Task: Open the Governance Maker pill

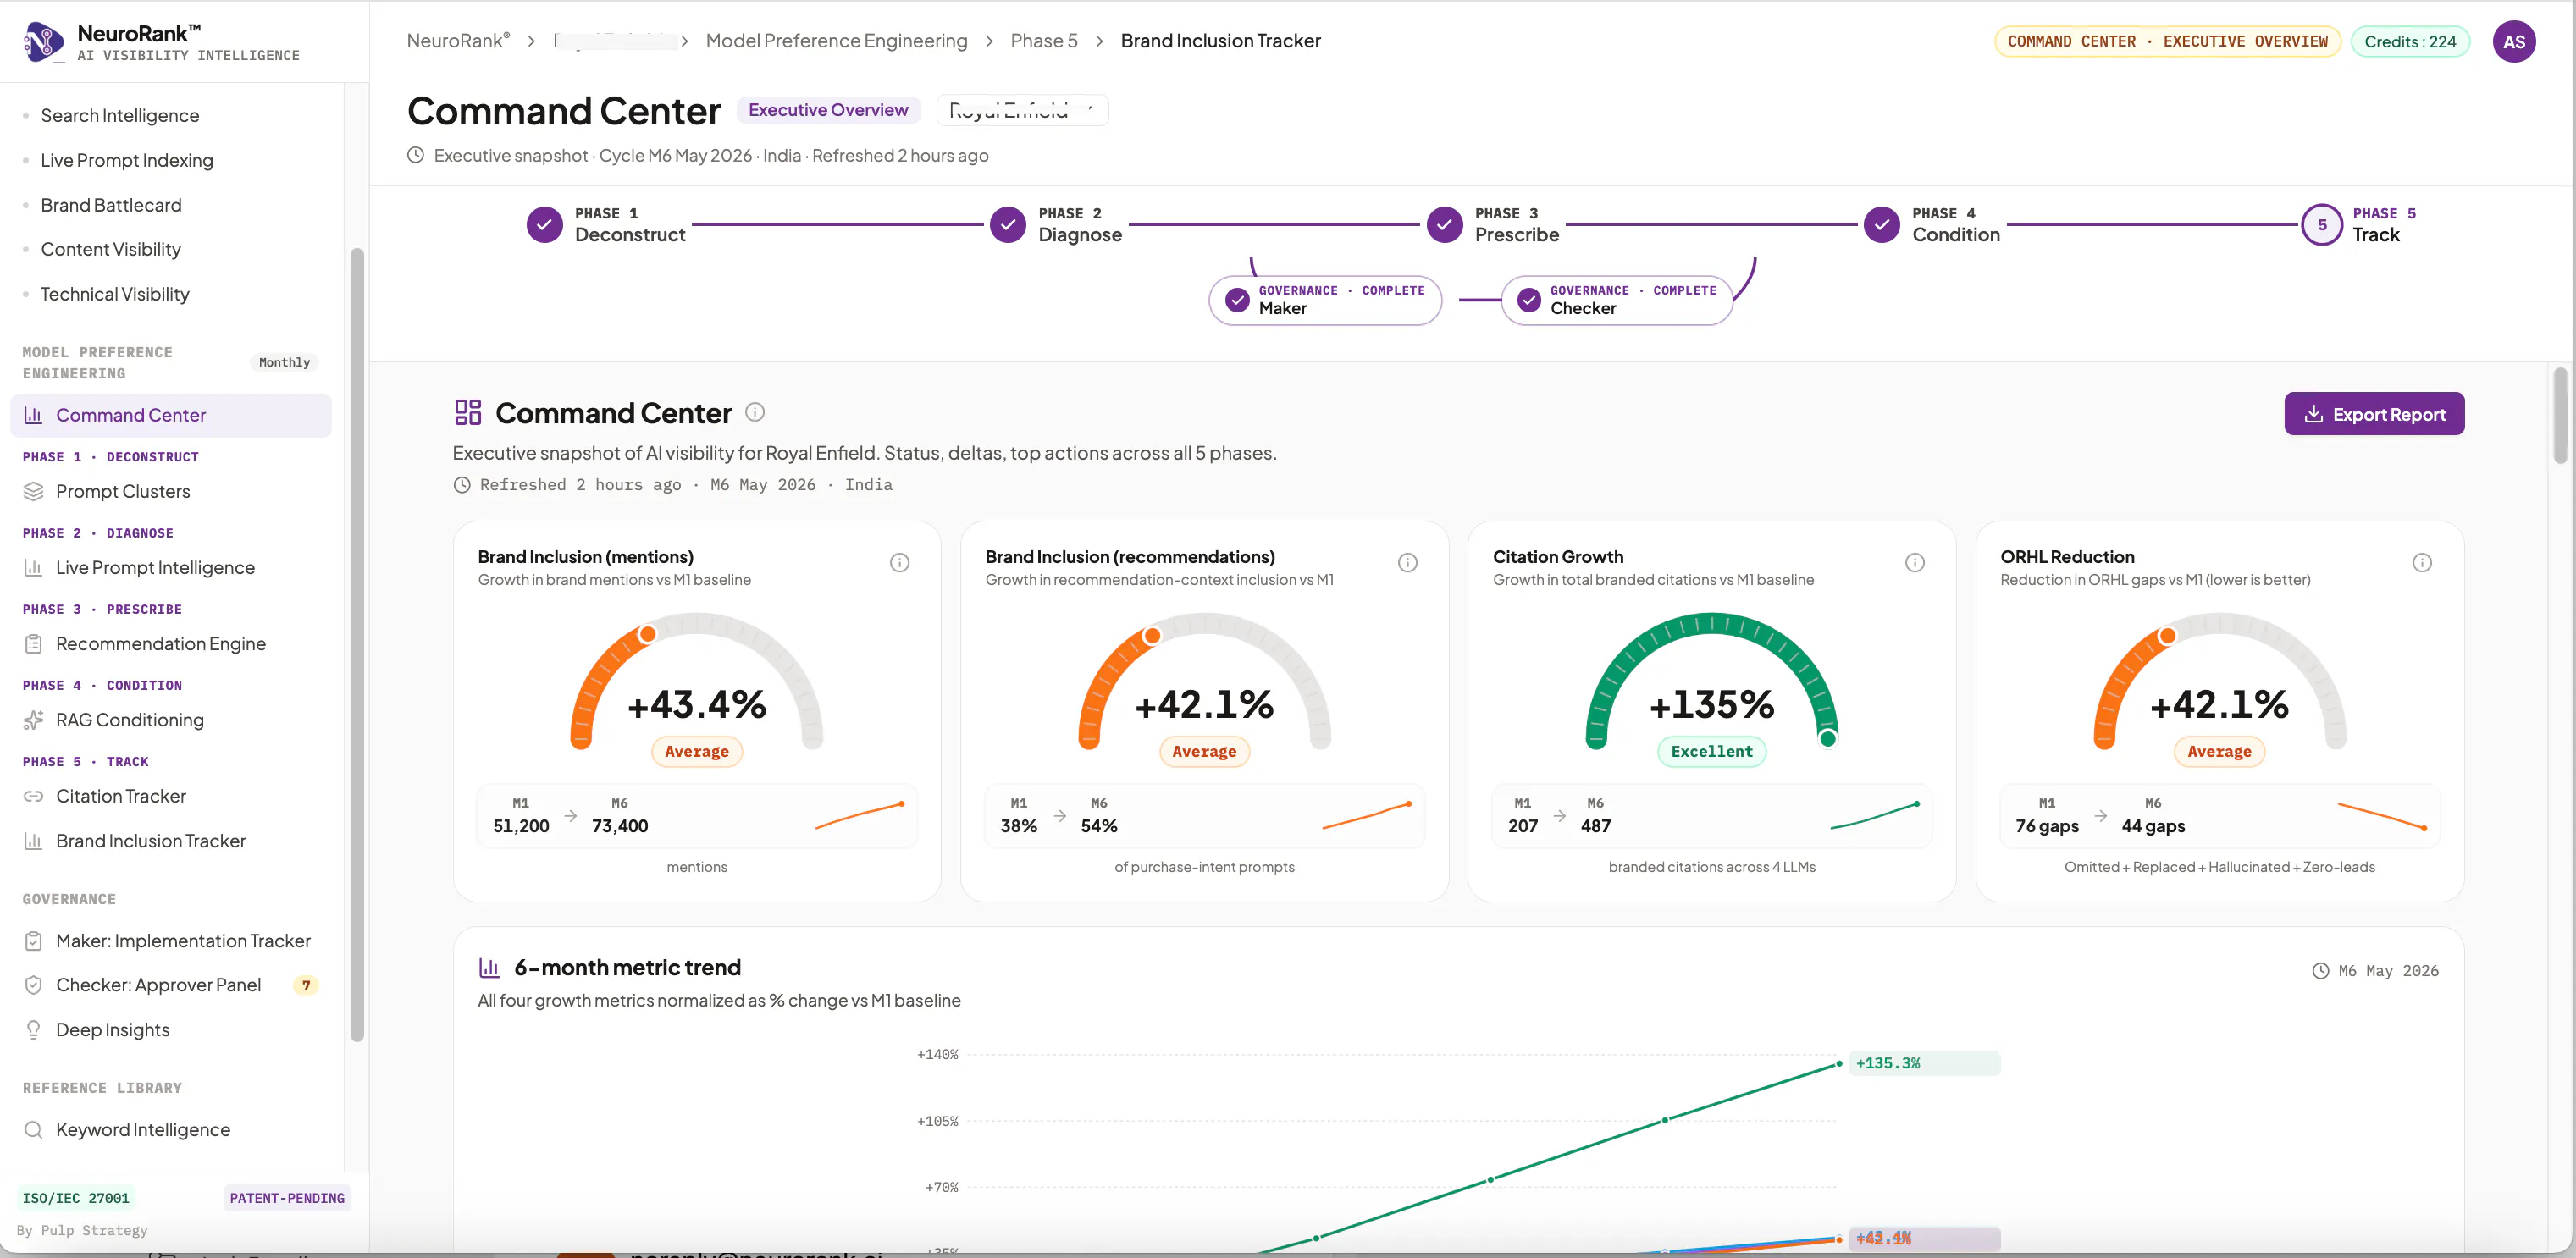Action: click(1325, 300)
